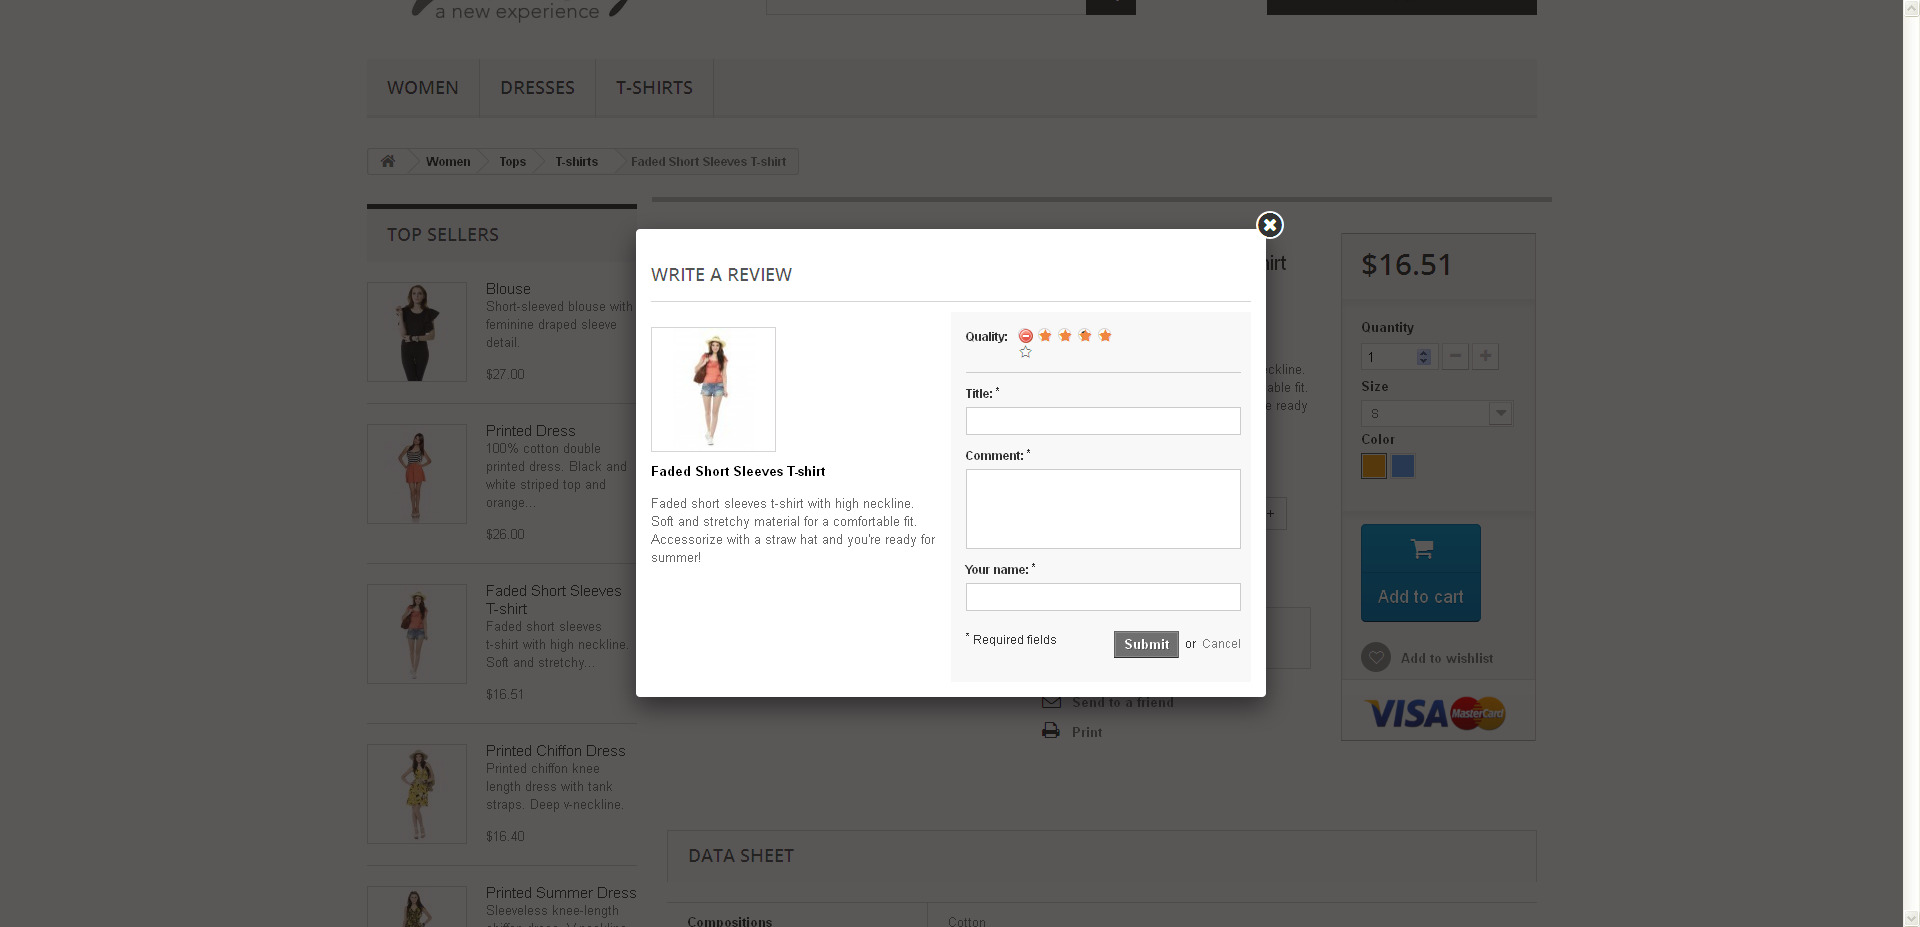The height and width of the screenshot is (927, 1920).
Task: Open Faded Short Sleeves T-shirt top seller
Action: [553, 600]
